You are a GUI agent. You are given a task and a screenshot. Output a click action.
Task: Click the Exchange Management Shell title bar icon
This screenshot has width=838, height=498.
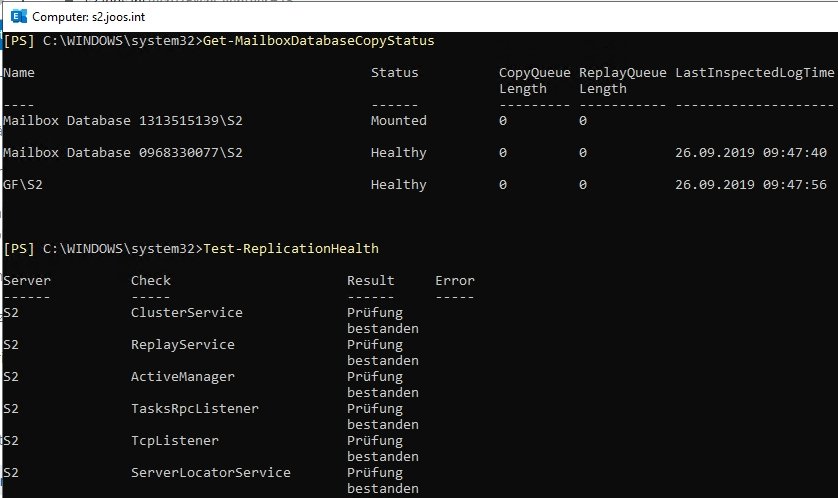click(x=18, y=16)
